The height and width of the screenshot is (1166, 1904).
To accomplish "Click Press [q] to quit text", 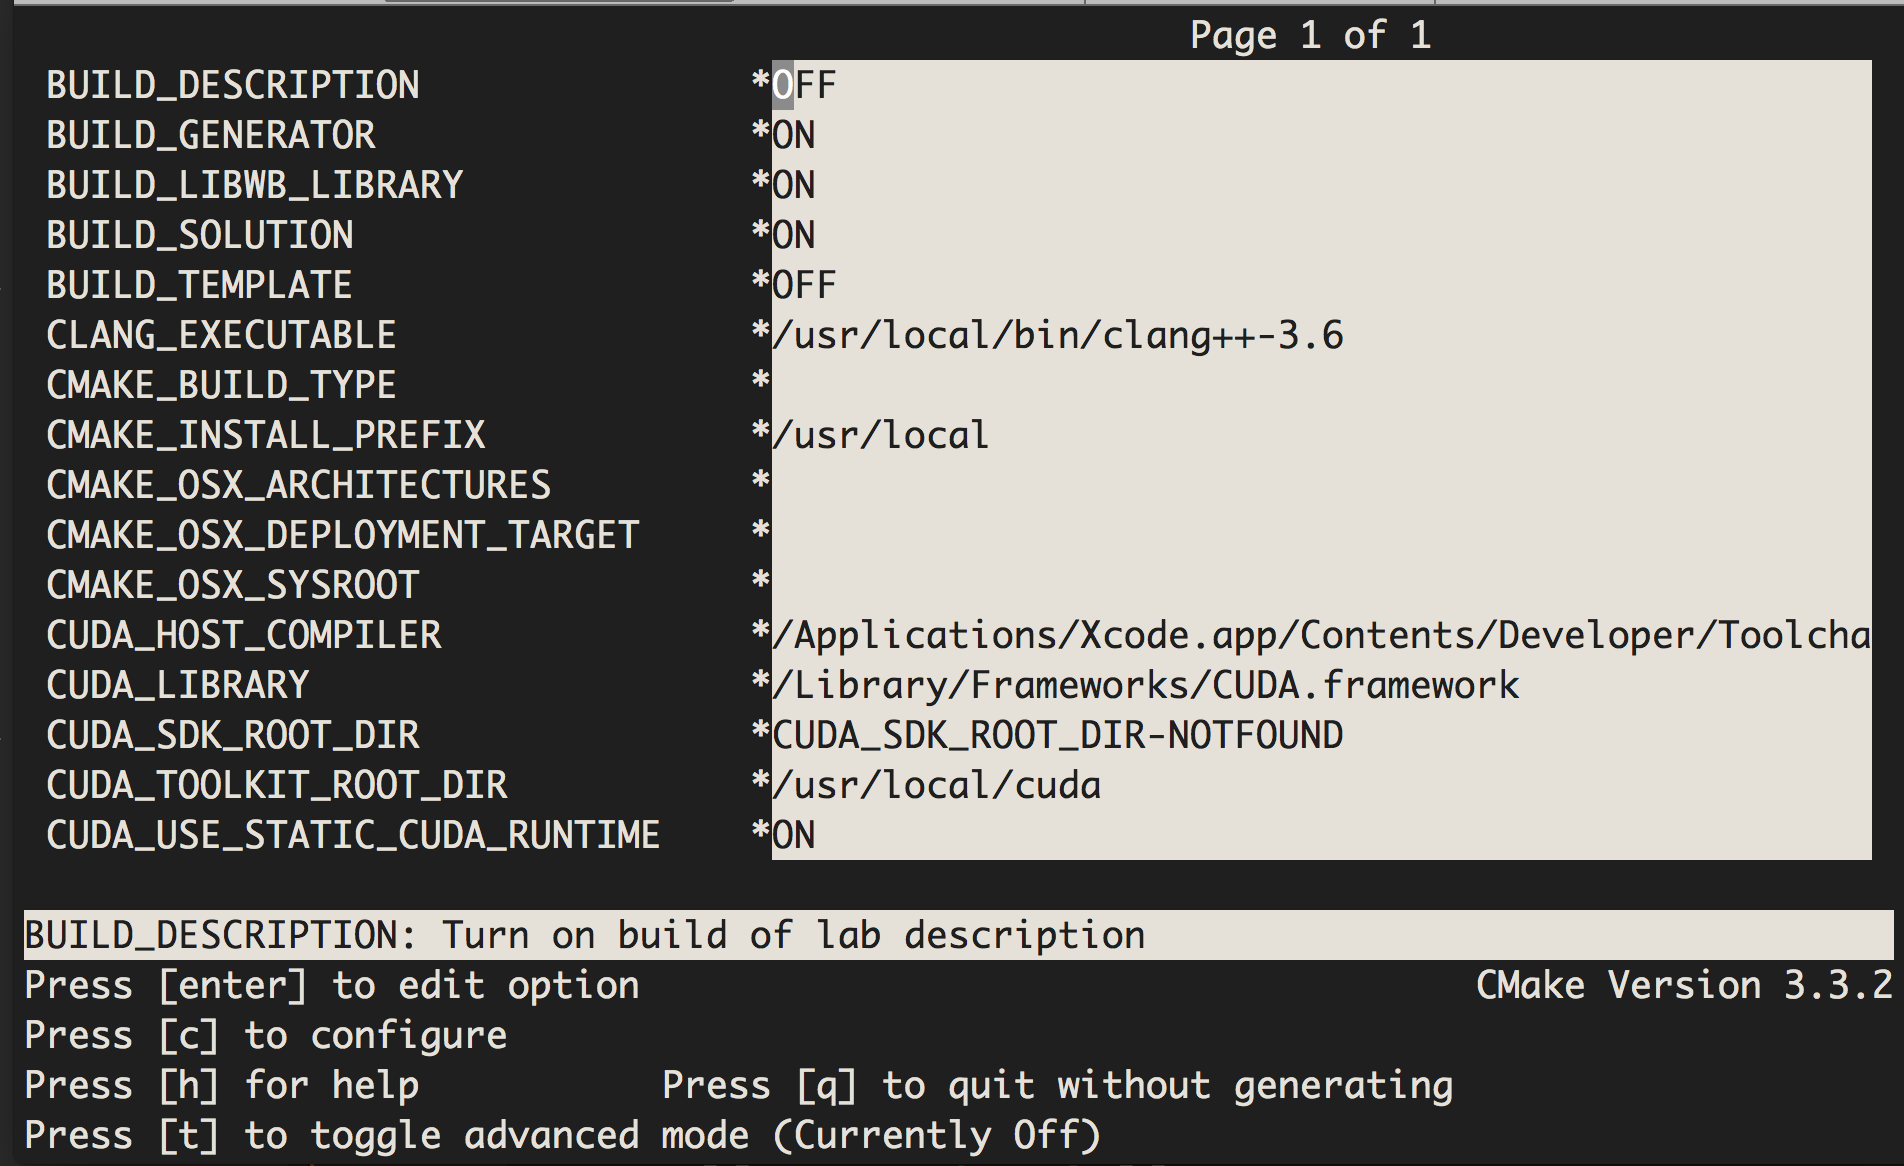I will point(1055,1084).
